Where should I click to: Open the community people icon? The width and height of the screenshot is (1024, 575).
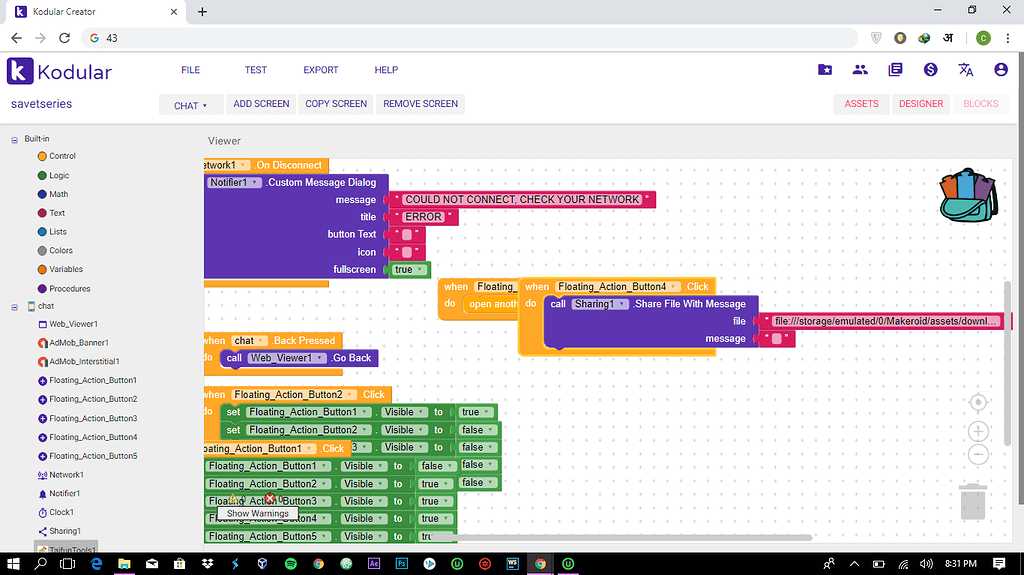point(860,69)
